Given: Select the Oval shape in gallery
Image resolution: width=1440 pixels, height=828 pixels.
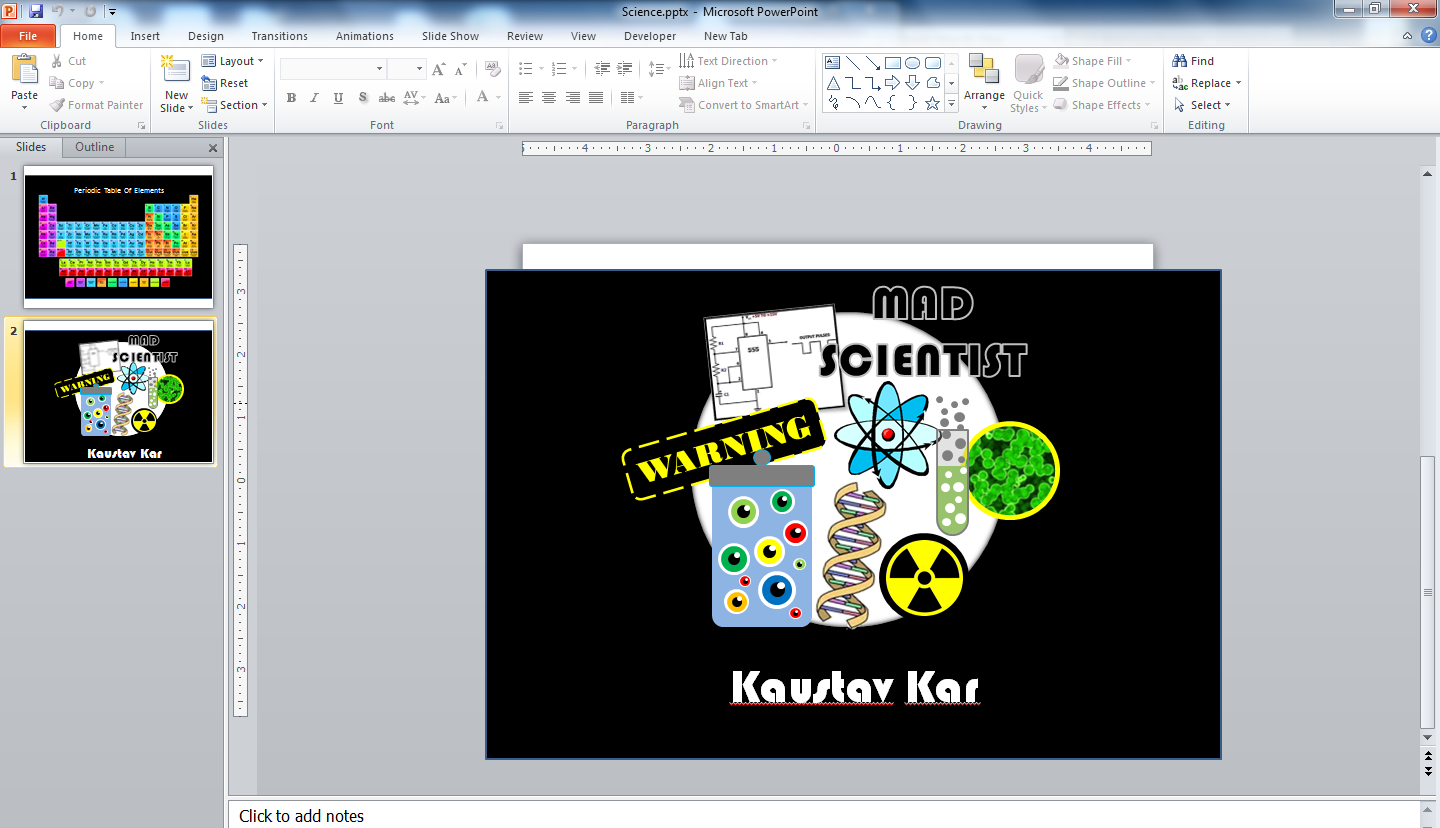Looking at the screenshot, I should [x=913, y=62].
